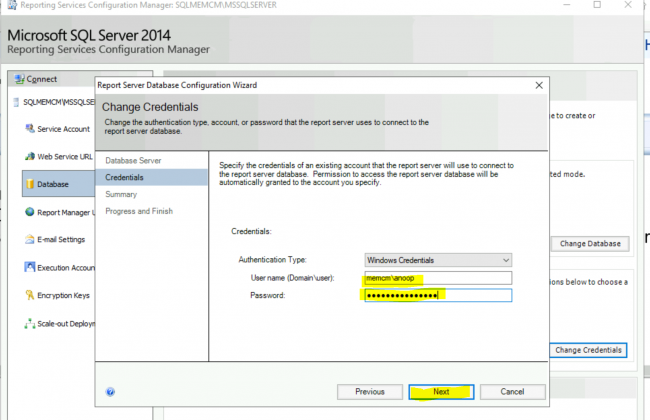Click the Previous button
Viewport: 650px width, 420px height.
370,392
